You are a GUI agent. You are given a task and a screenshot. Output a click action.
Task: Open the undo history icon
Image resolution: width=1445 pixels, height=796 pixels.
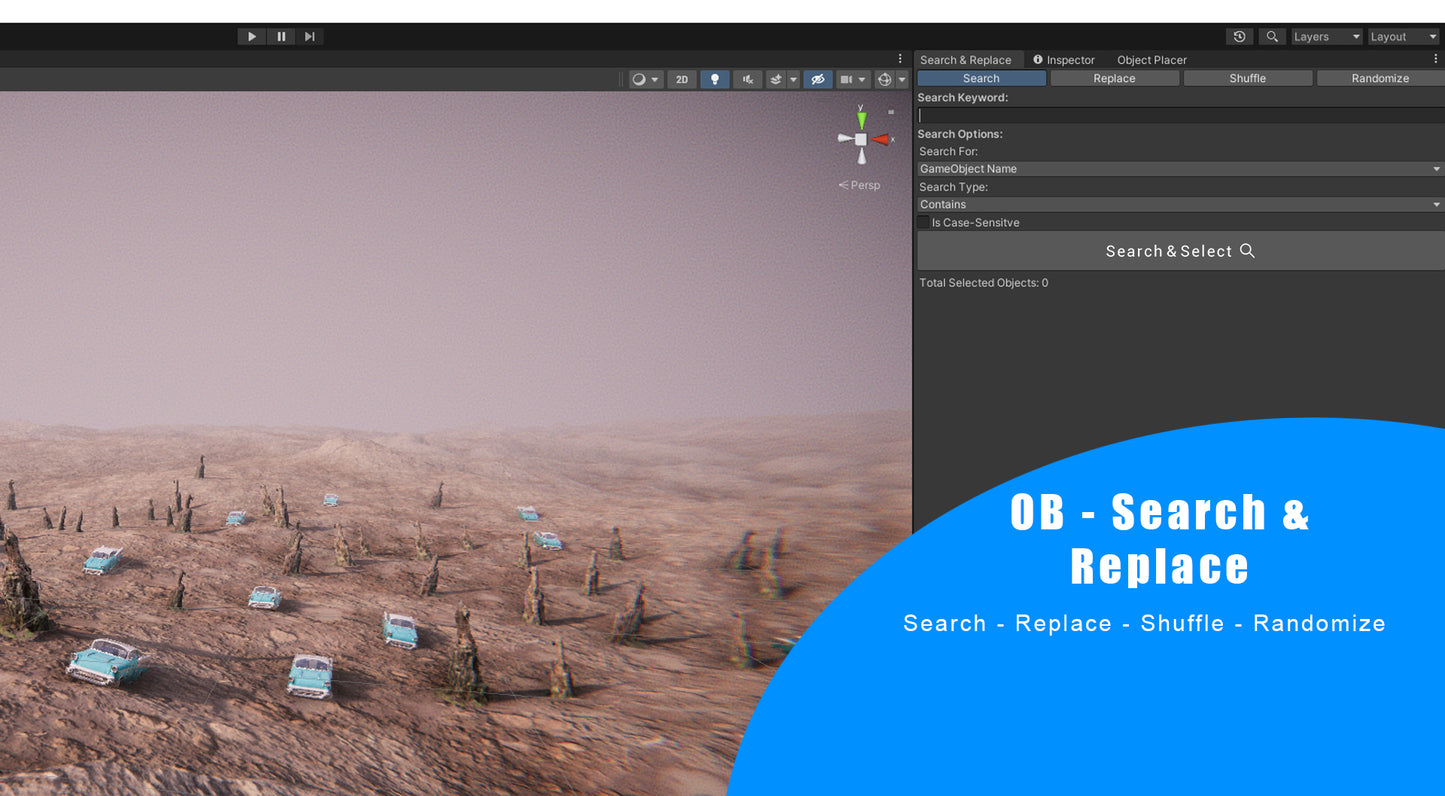[x=1240, y=37]
